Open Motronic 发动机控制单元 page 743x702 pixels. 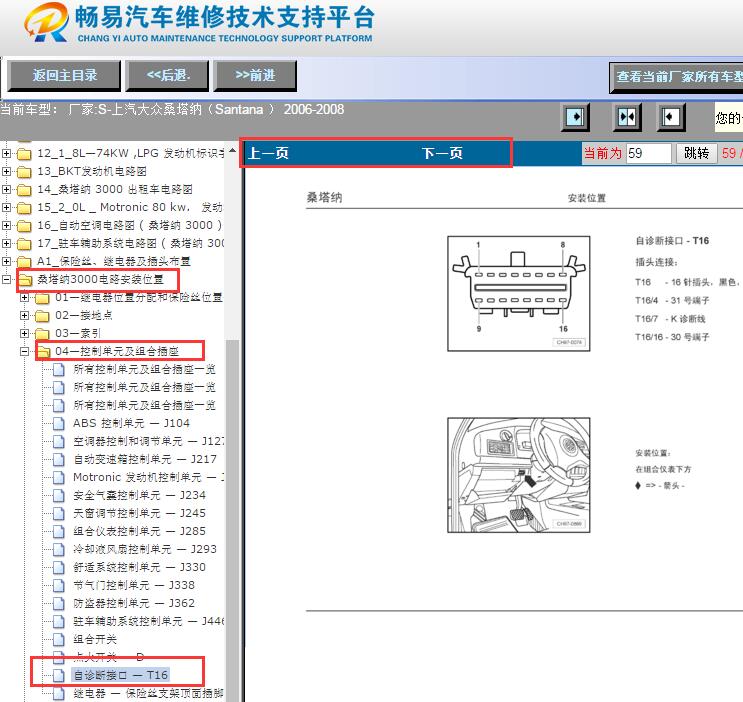click(148, 477)
